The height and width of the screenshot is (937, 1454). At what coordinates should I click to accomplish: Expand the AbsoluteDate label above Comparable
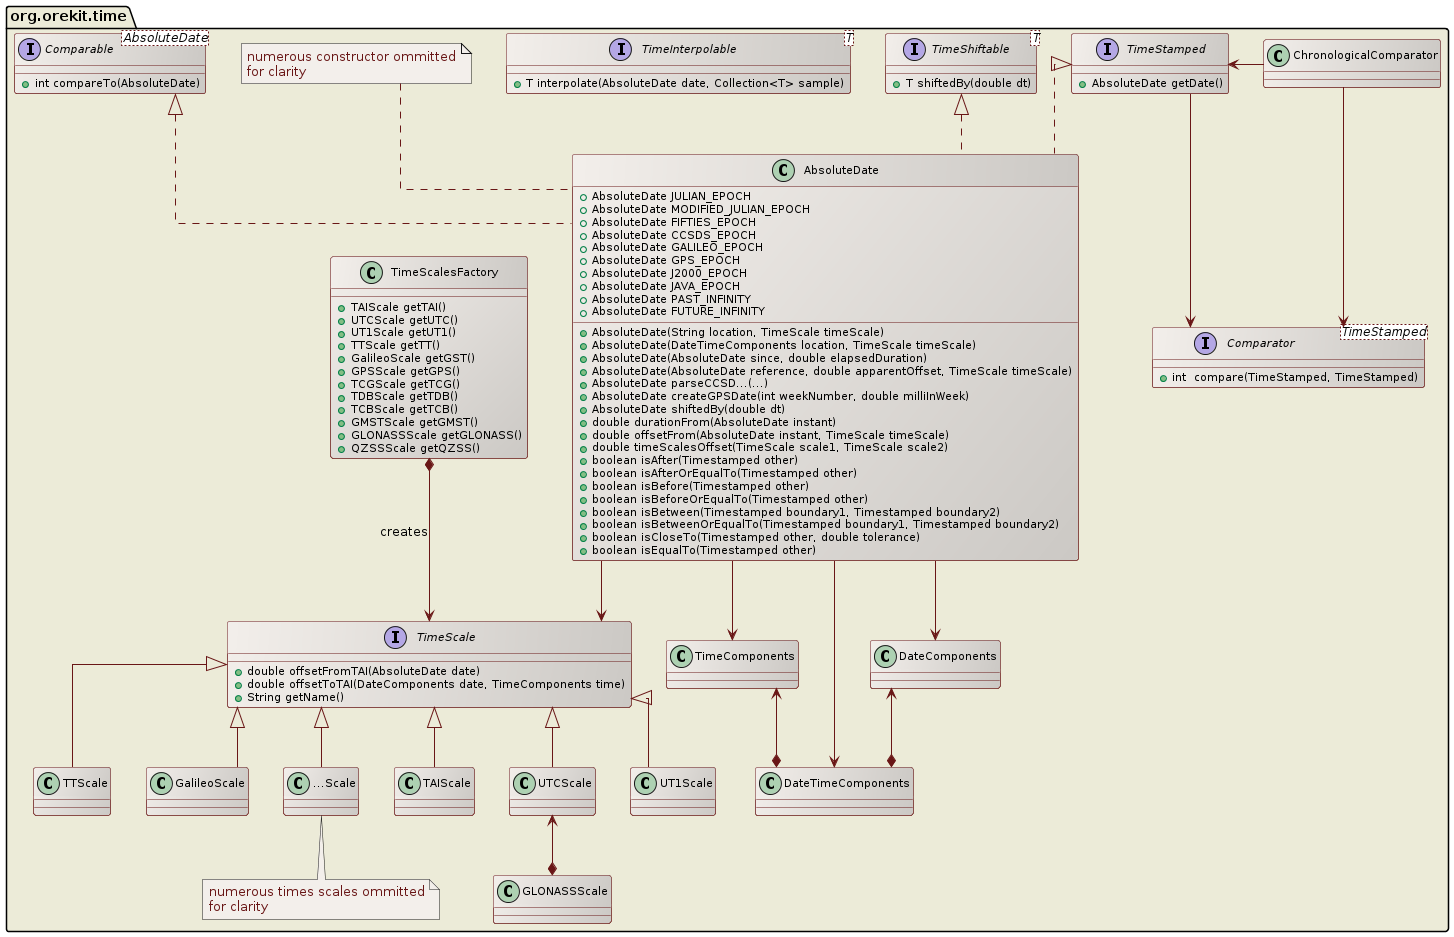click(x=164, y=36)
